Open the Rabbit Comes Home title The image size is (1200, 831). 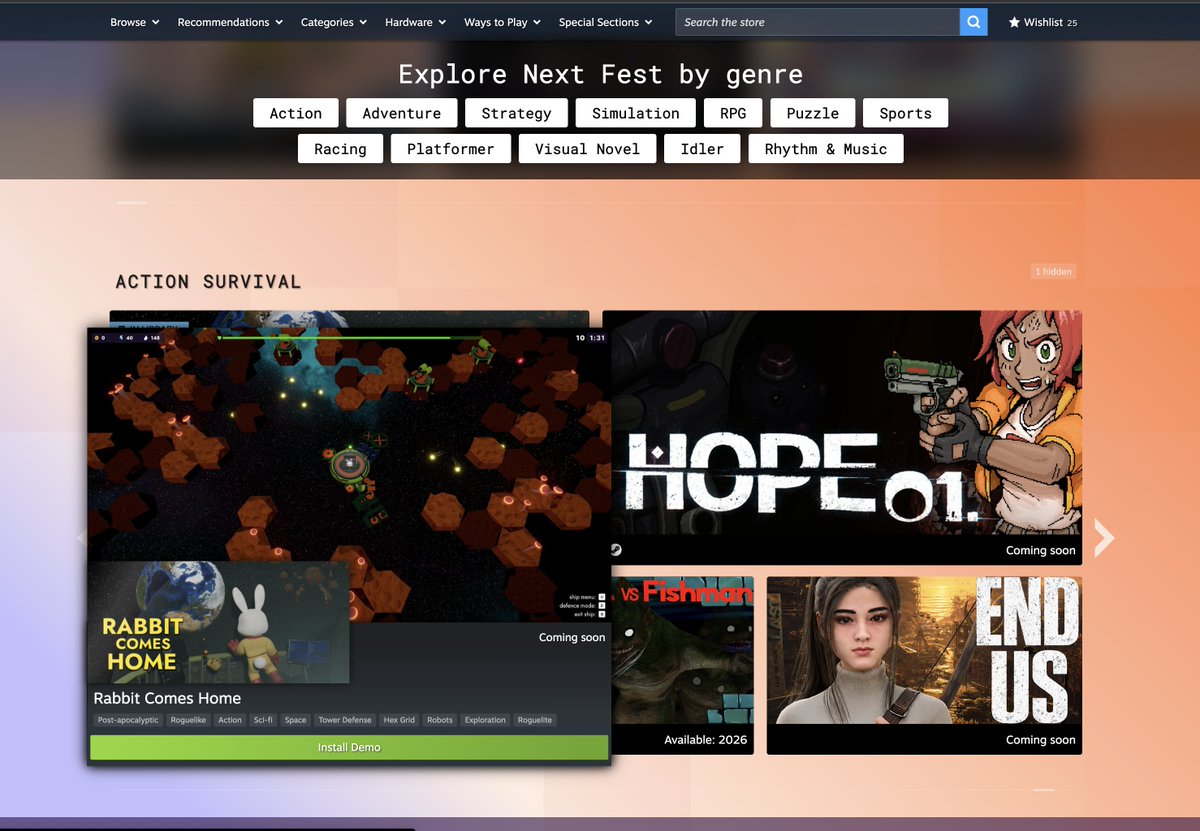(167, 698)
